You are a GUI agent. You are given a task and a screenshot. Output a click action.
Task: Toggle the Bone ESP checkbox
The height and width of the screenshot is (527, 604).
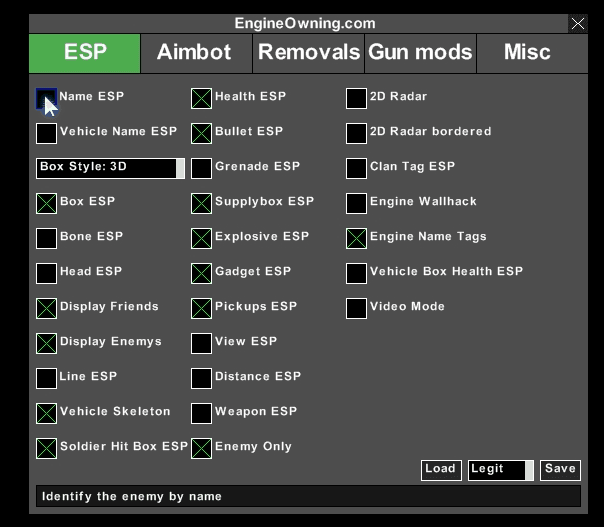[x=47, y=238]
